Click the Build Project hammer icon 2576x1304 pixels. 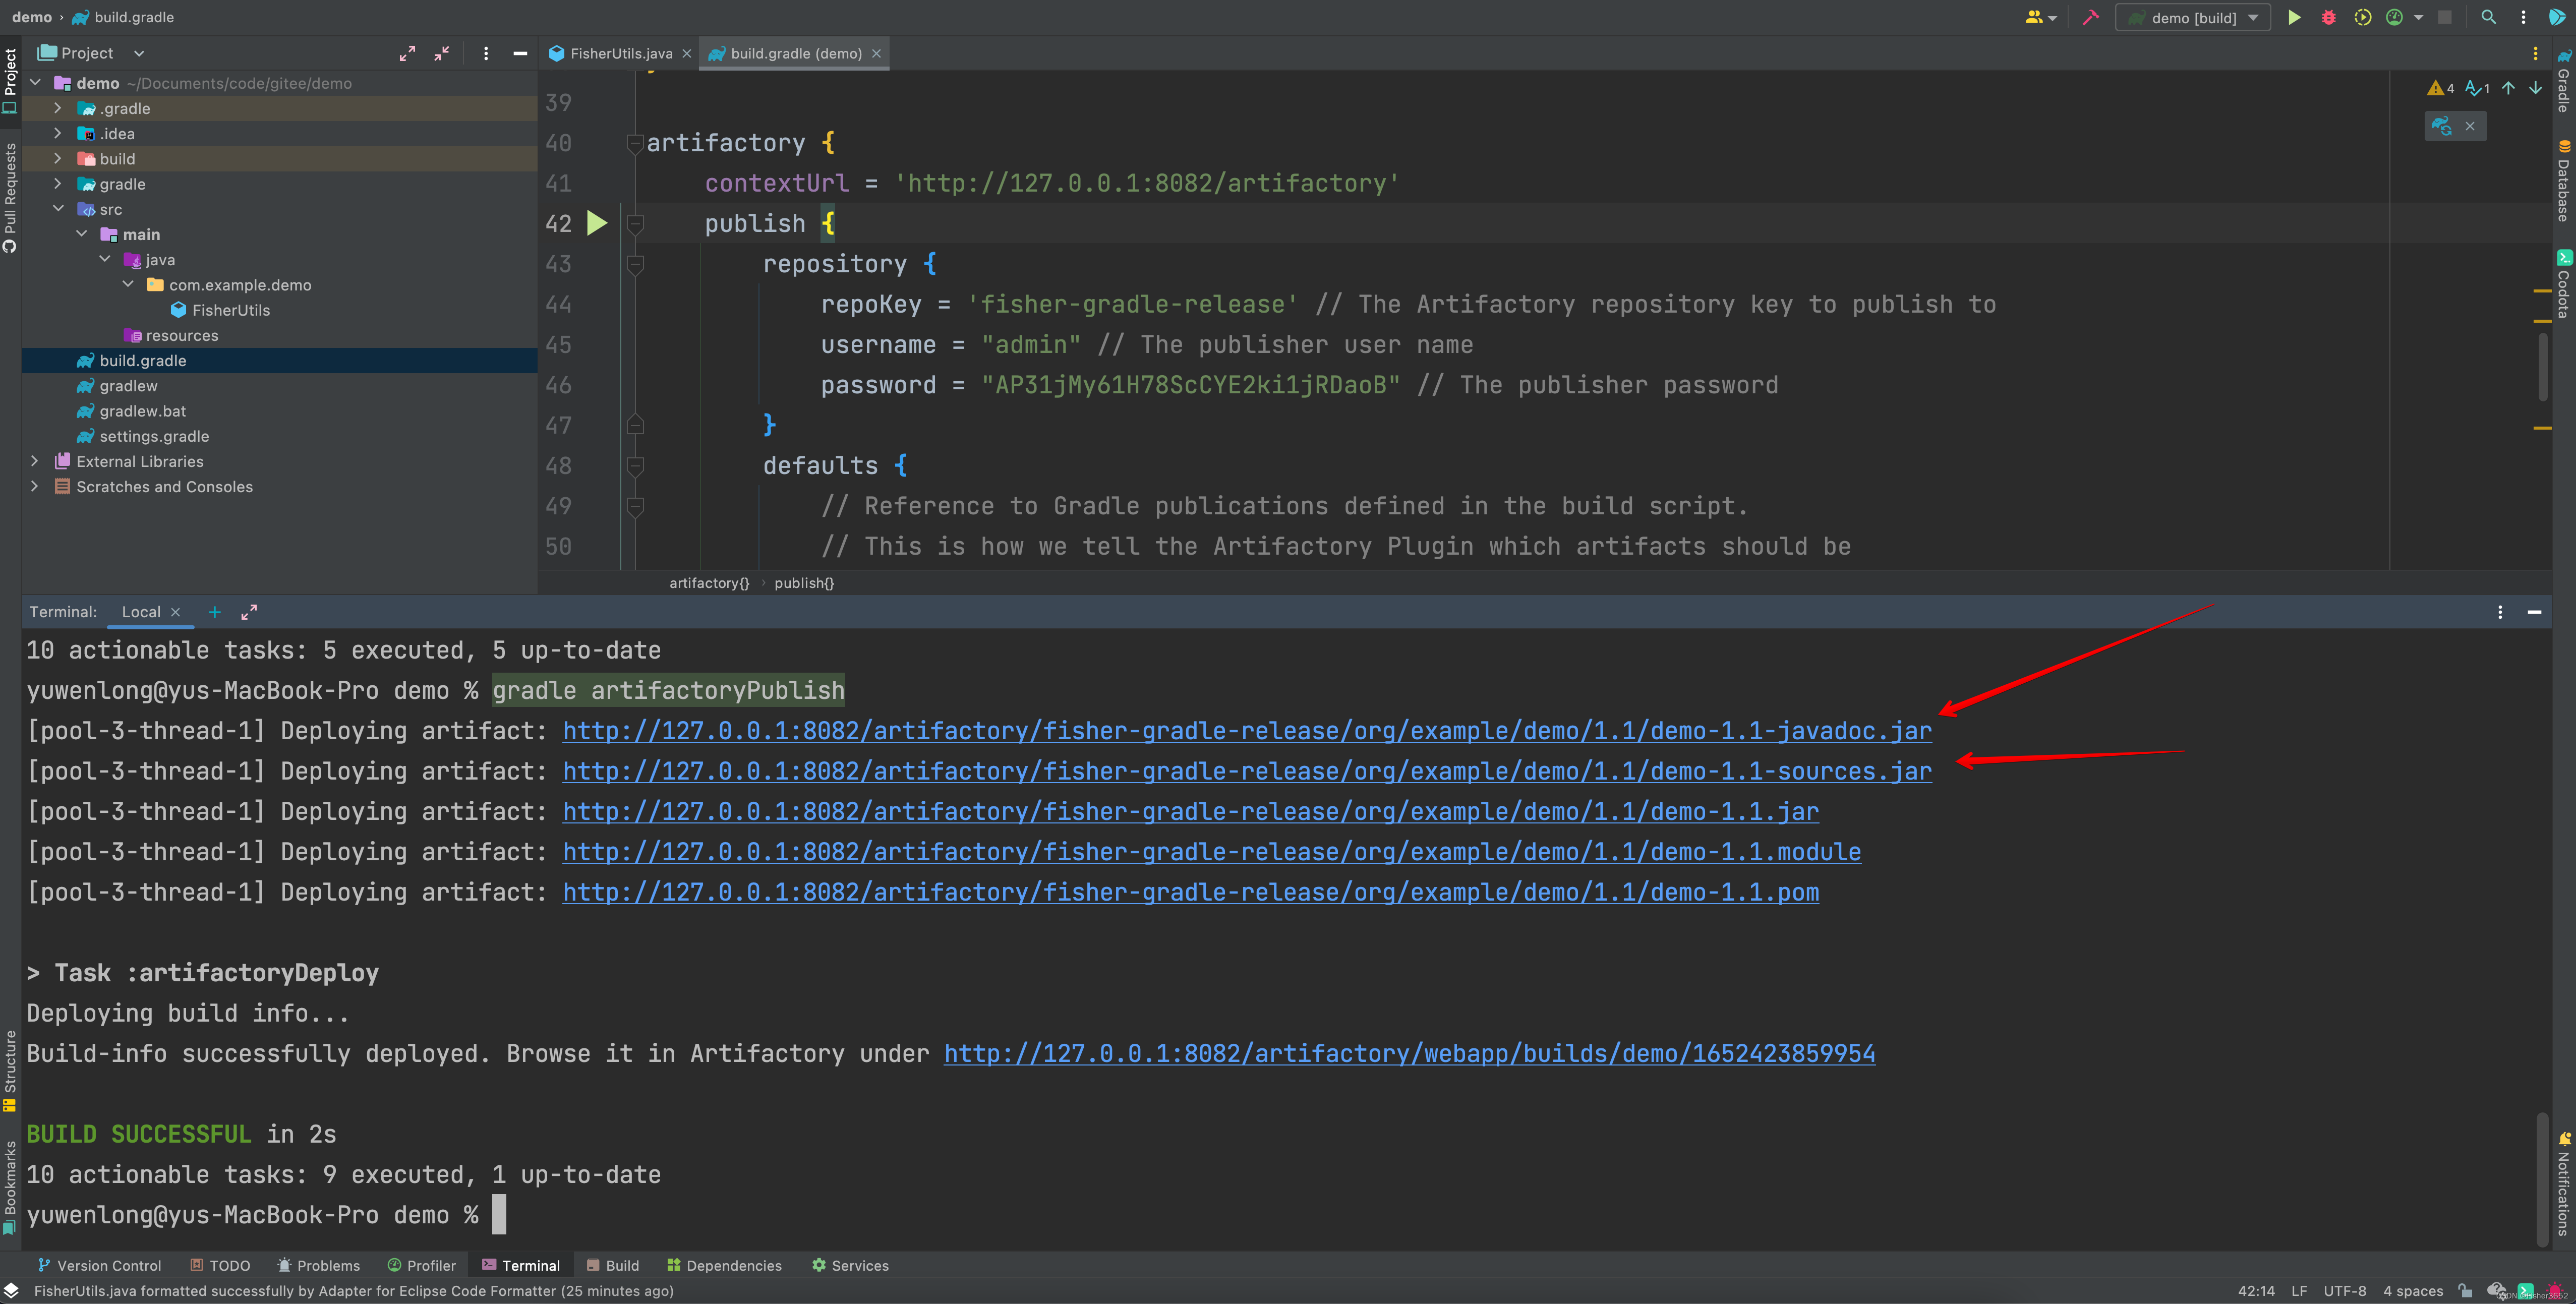tap(2090, 18)
